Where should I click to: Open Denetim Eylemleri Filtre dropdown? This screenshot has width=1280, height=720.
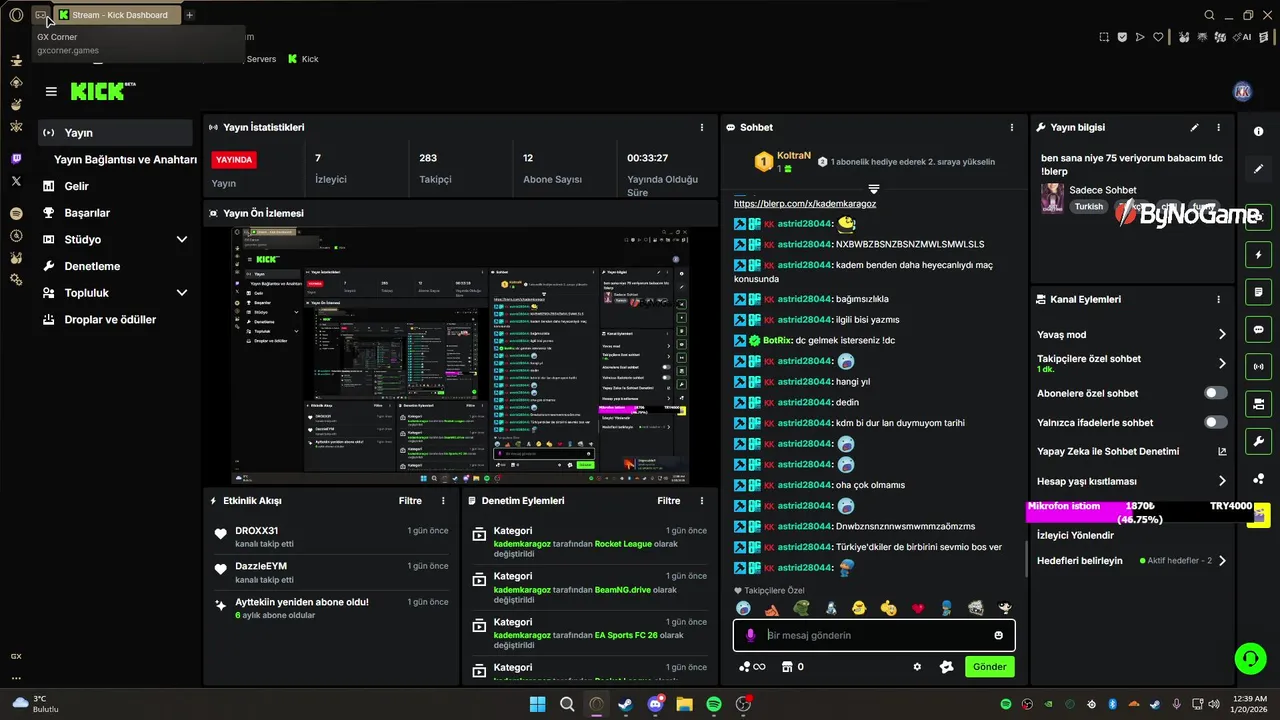(669, 501)
